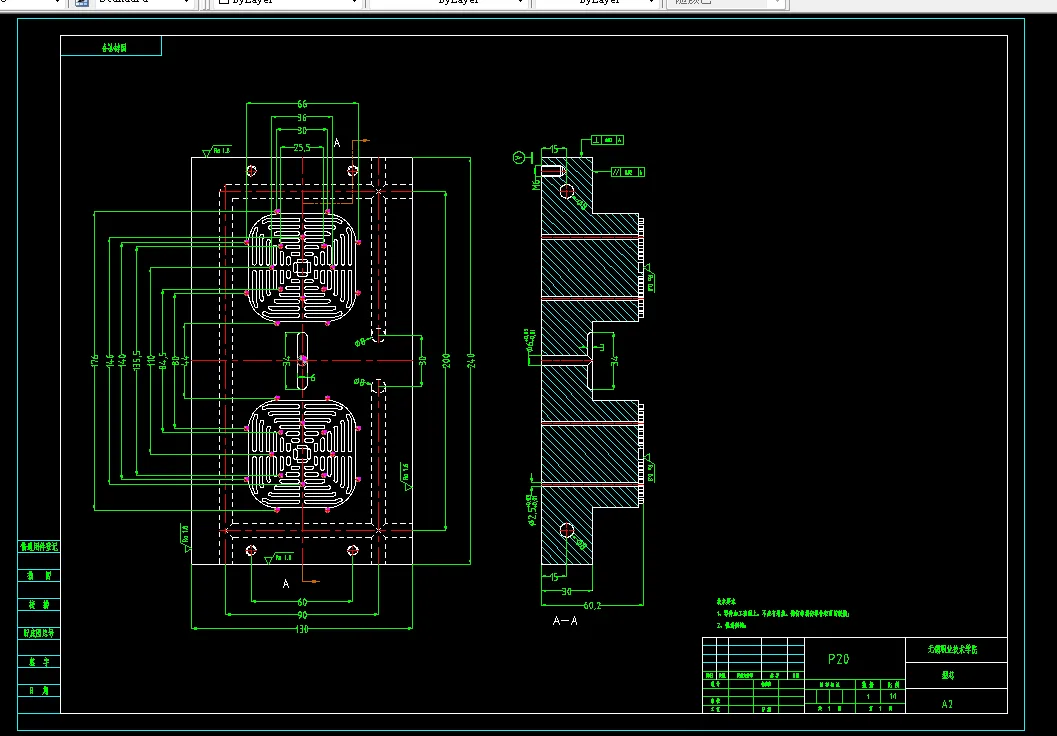The height and width of the screenshot is (736, 1057).
Task: Select the 60.2 dimension in section view
Action: pos(592,606)
